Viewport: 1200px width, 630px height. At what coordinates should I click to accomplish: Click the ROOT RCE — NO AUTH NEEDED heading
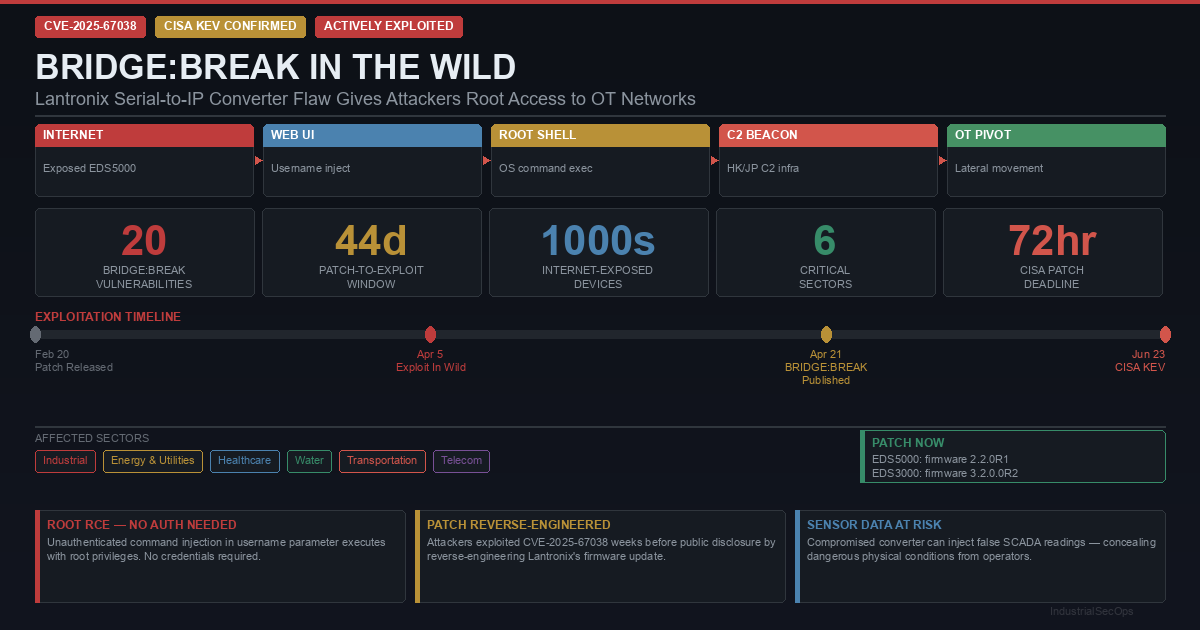pyautogui.click(x=142, y=525)
